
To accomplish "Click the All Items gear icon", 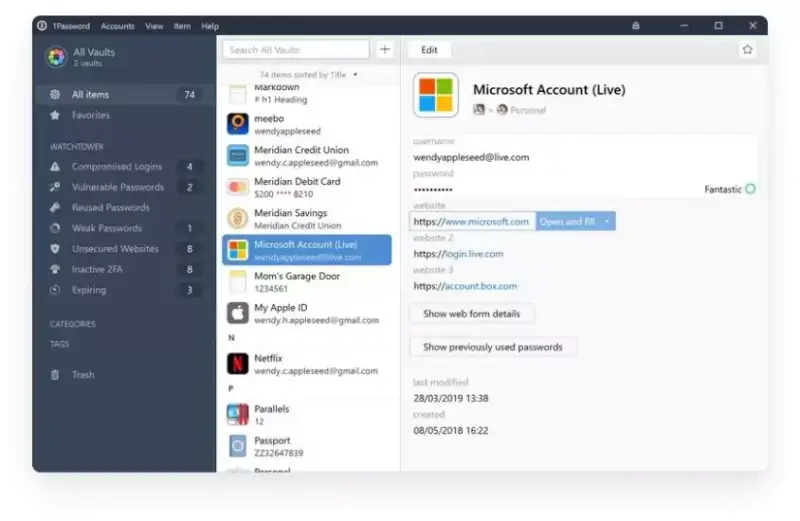I will 55,94.
